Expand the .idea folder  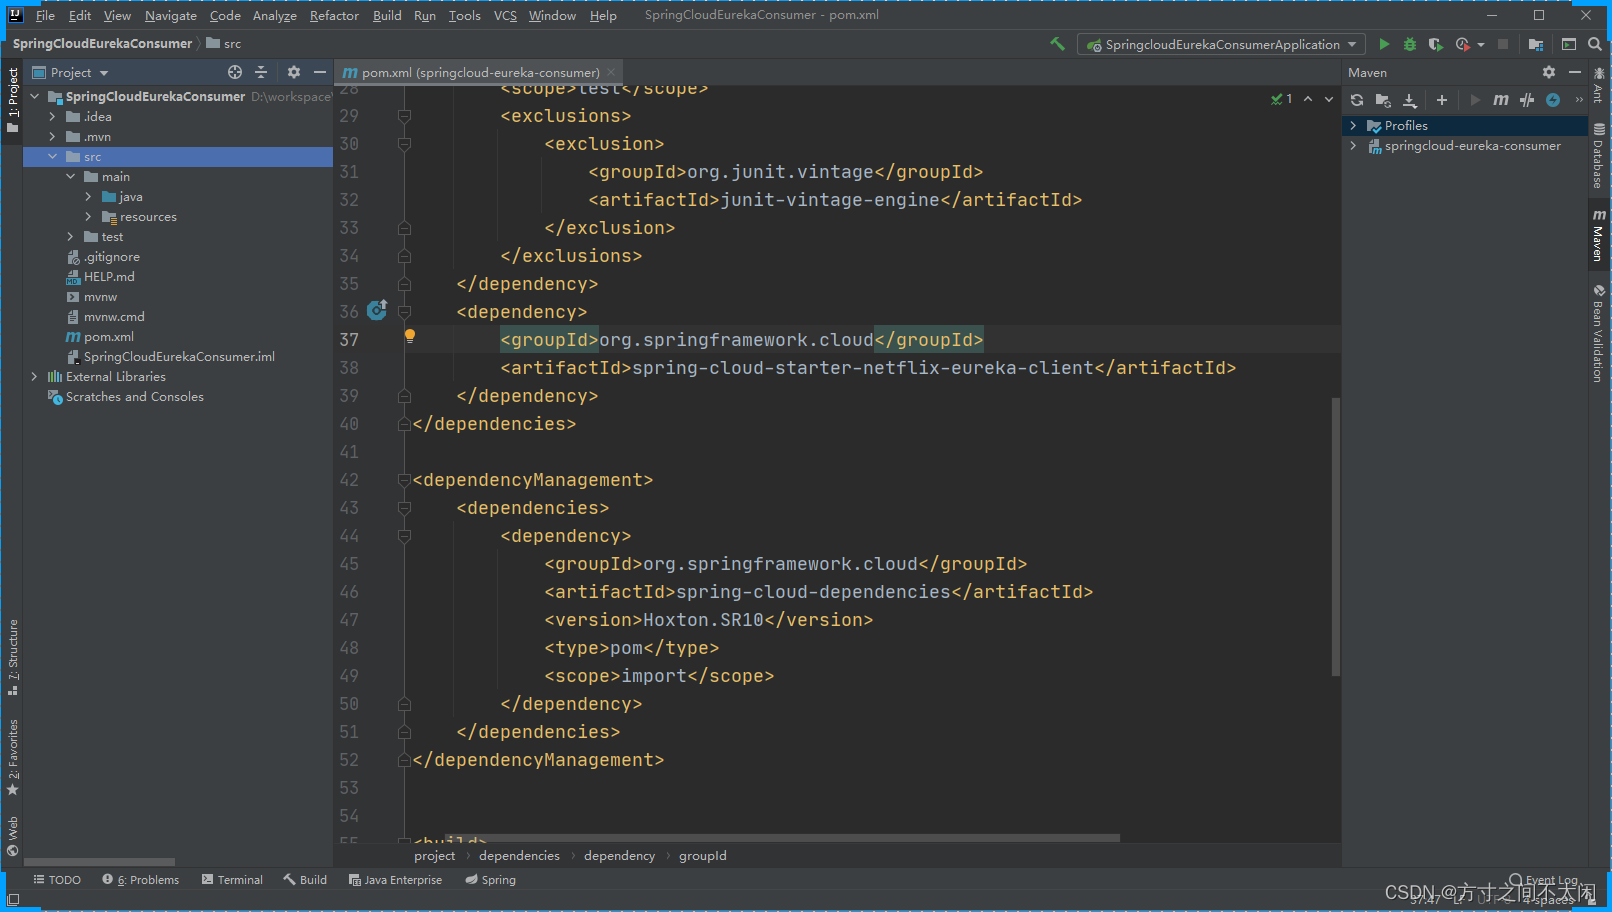(53, 117)
